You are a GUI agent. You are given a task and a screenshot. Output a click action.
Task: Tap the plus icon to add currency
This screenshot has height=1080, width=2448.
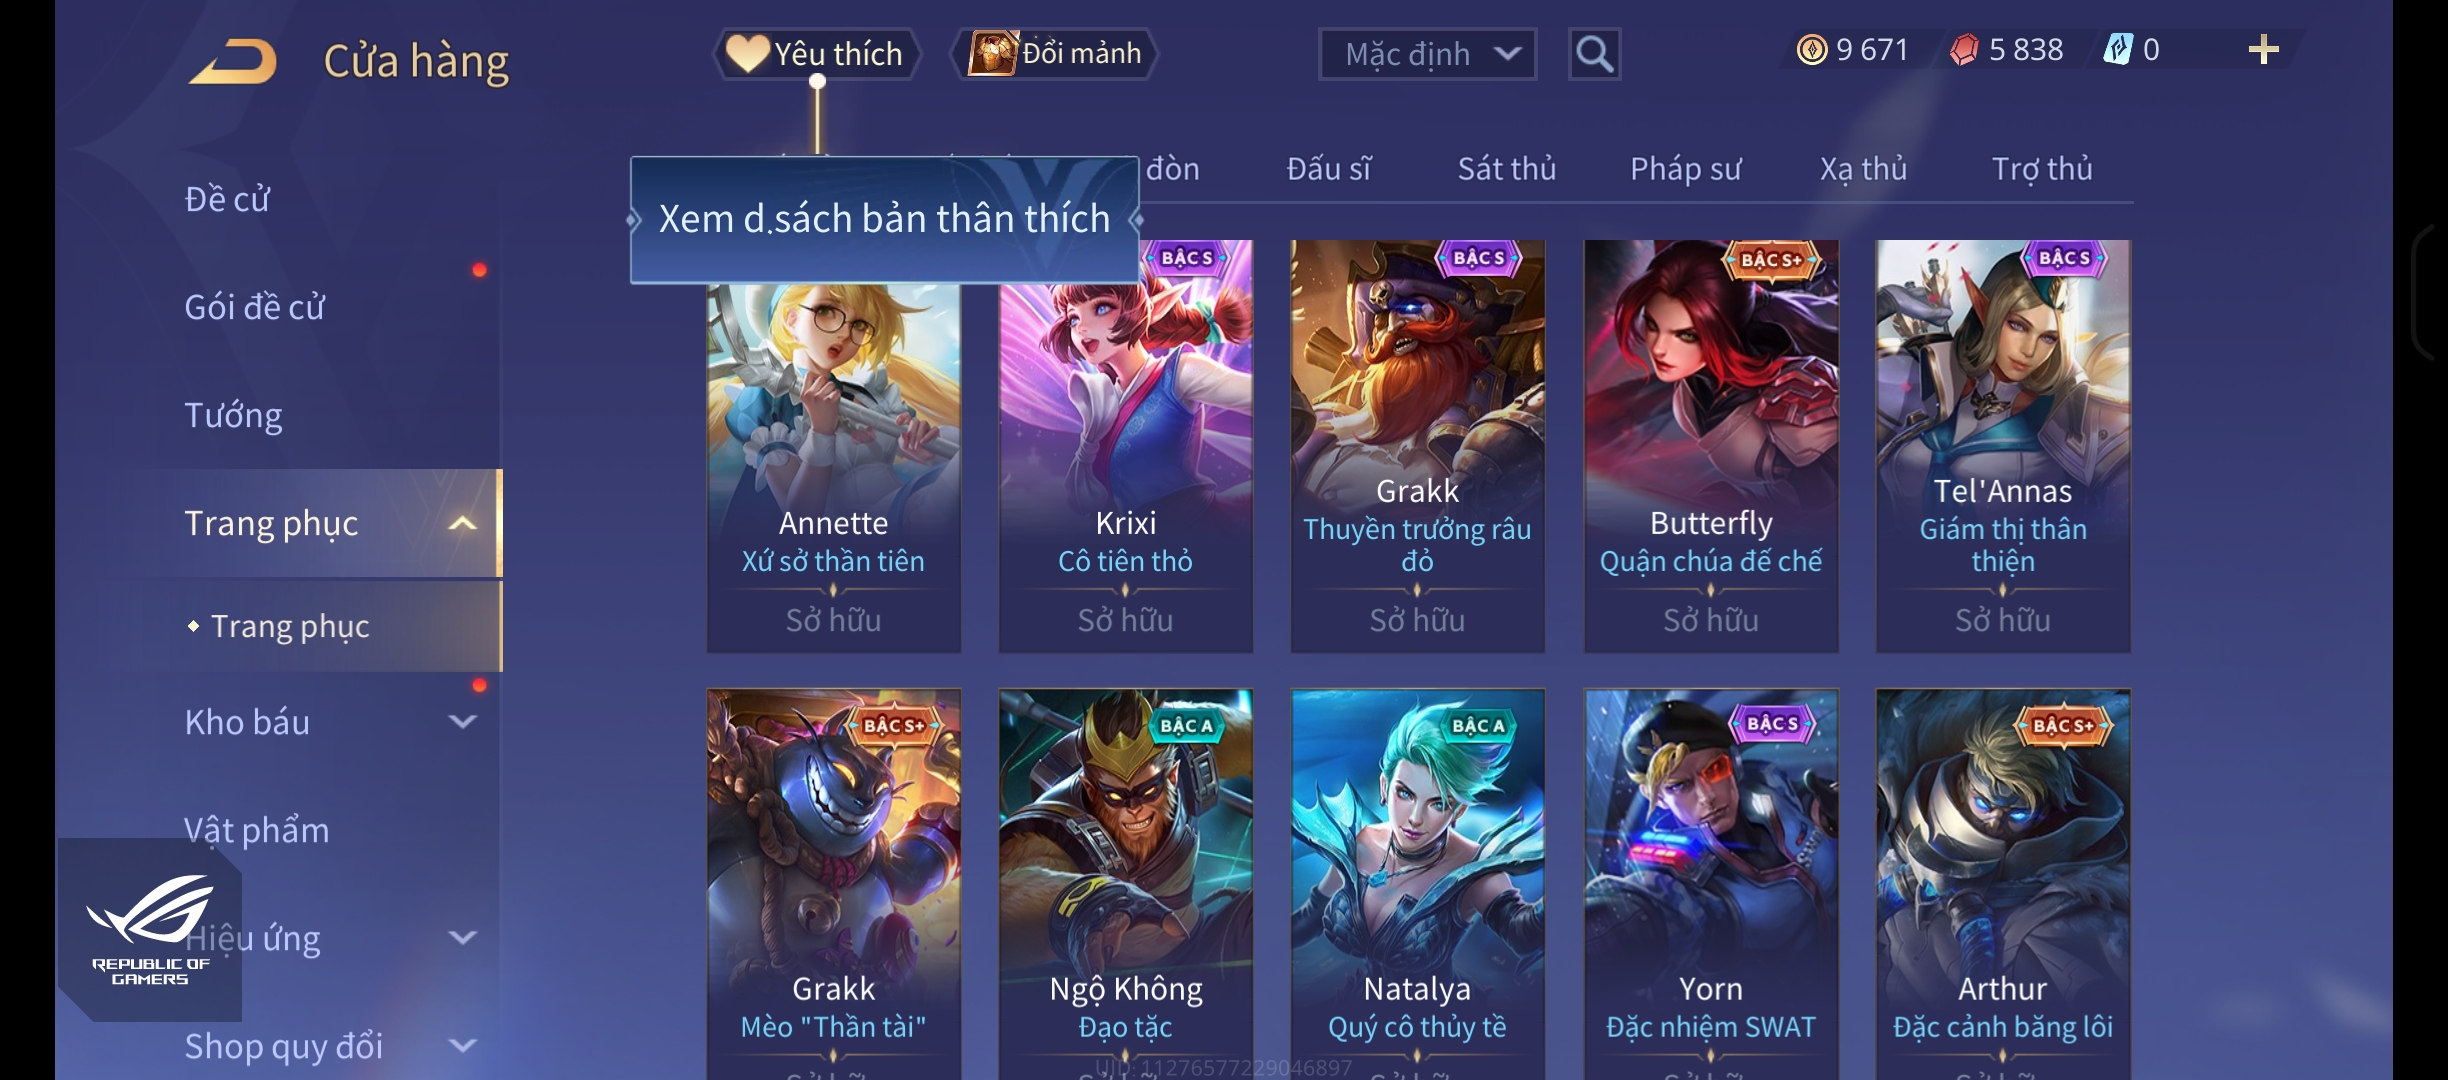point(2263,50)
